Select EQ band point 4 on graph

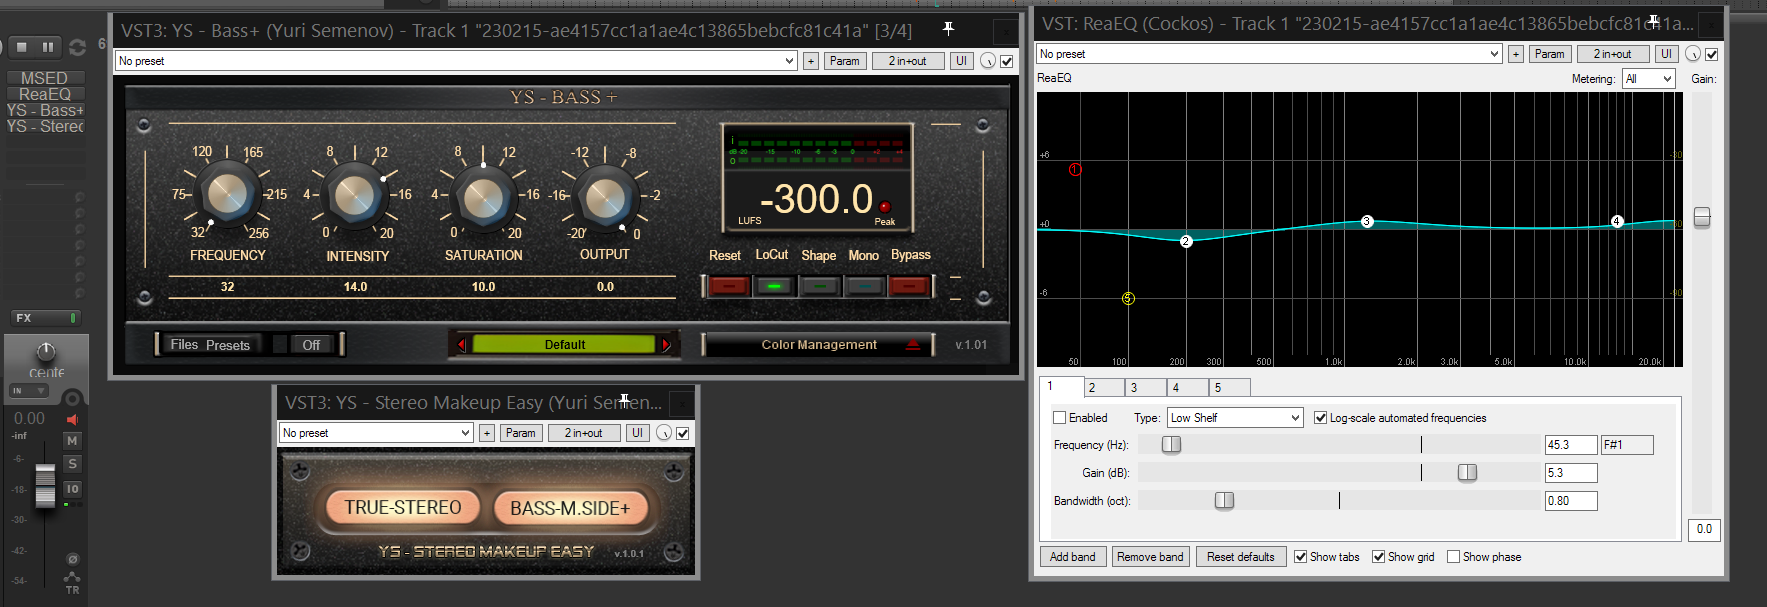[1617, 221]
